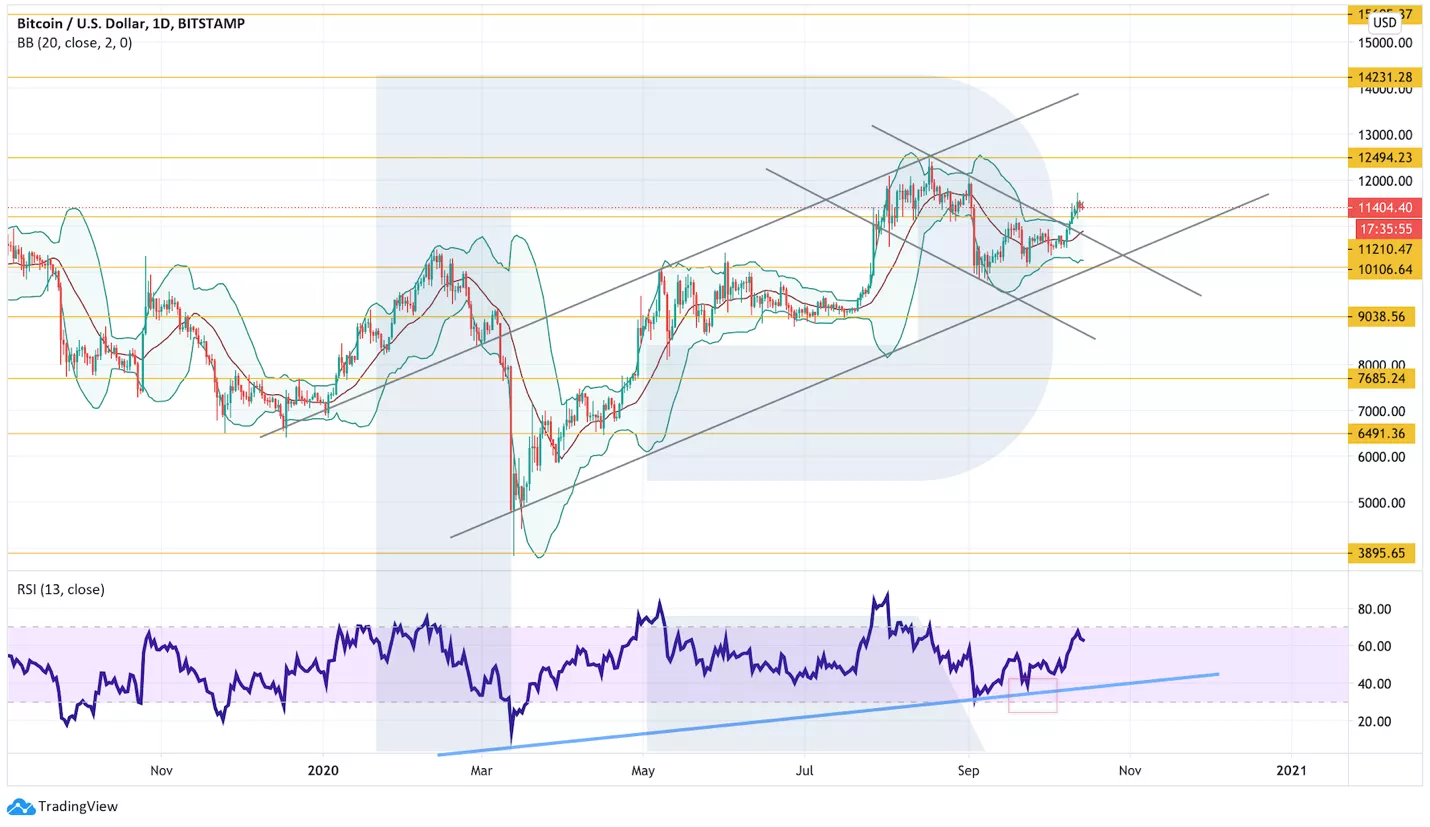Screen dimensions: 1430x827
Task: Click the 3895.65 bottom level label
Action: coord(1383,552)
